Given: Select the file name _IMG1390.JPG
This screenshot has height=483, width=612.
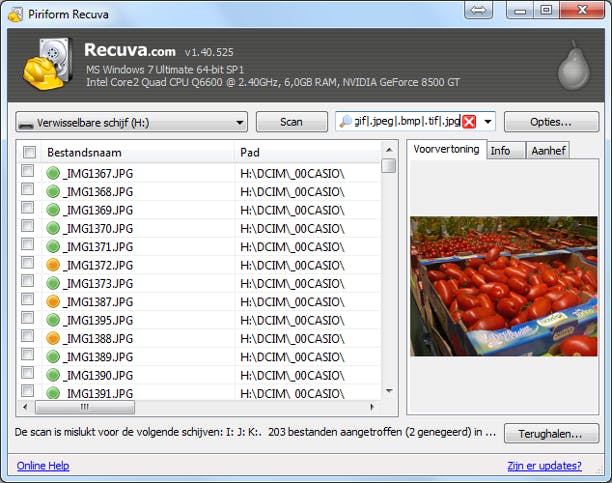Looking at the screenshot, I should pos(98,375).
